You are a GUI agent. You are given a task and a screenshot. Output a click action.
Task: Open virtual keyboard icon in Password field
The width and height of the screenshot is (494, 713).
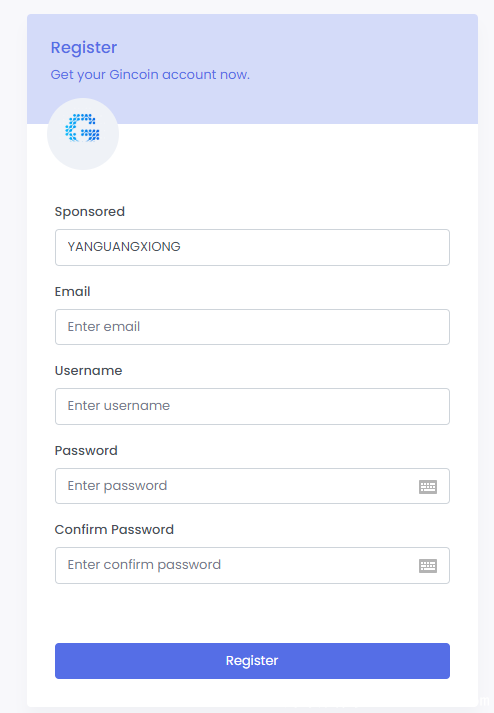point(428,487)
